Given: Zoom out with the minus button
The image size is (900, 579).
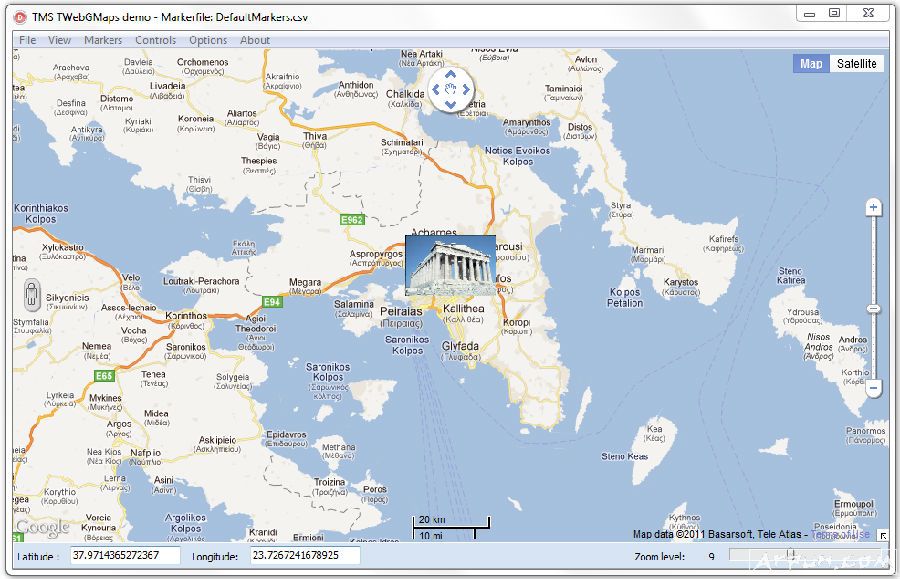Looking at the screenshot, I should (874, 388).
